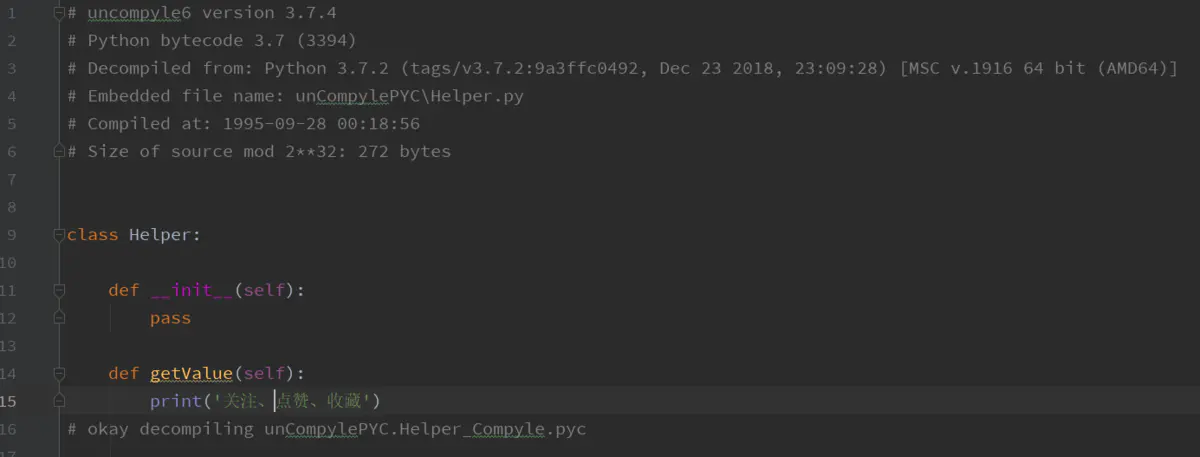Collapse the class Helper fold marker
1200x457 pixels.
[59, 235]
